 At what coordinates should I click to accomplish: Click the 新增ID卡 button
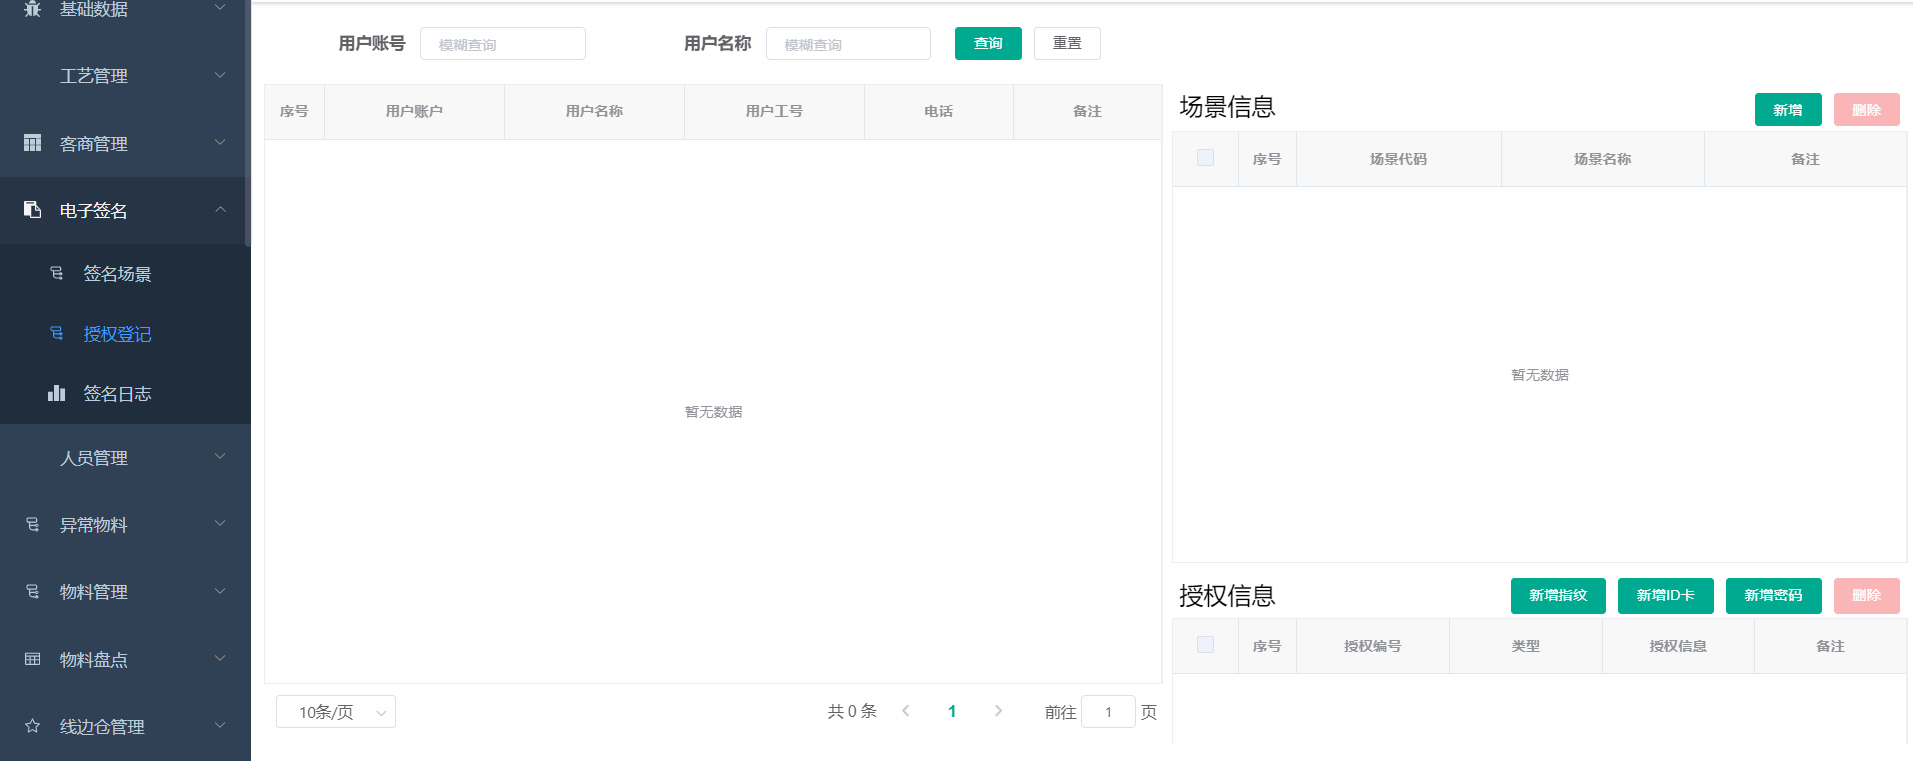point(1666,595)
